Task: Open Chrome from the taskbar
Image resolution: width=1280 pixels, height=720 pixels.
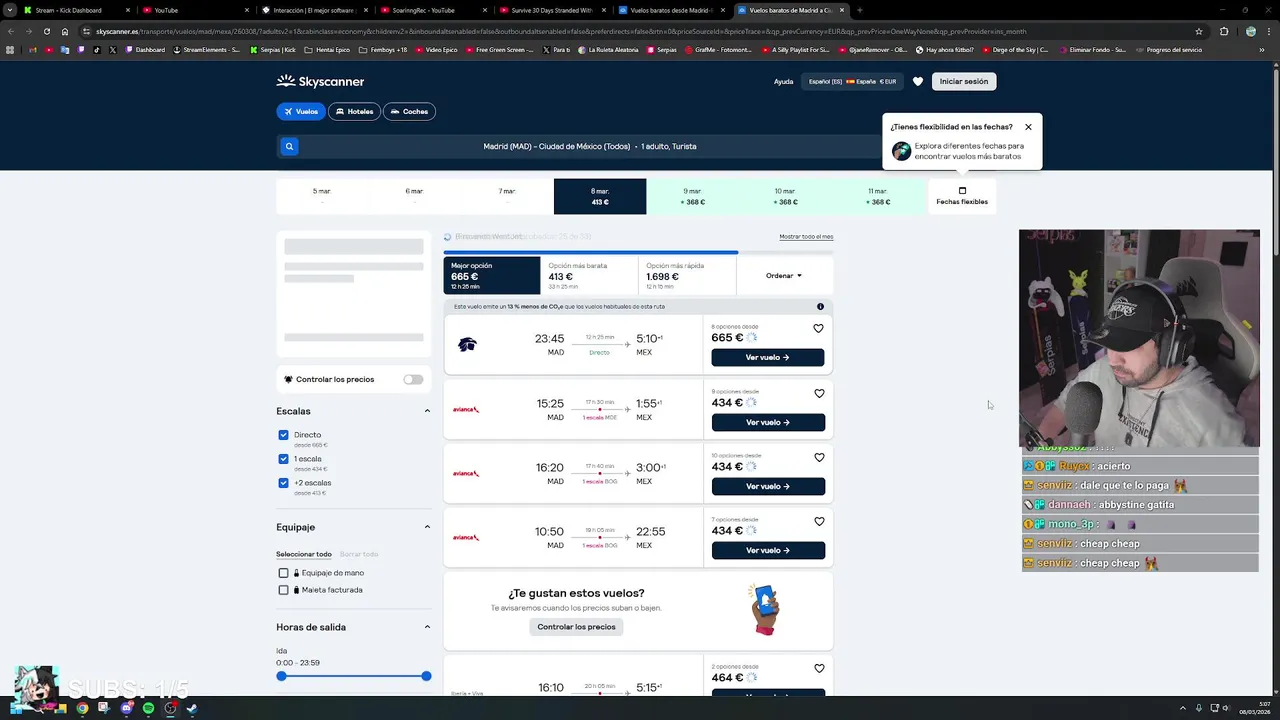Action: tap(82, 708)
